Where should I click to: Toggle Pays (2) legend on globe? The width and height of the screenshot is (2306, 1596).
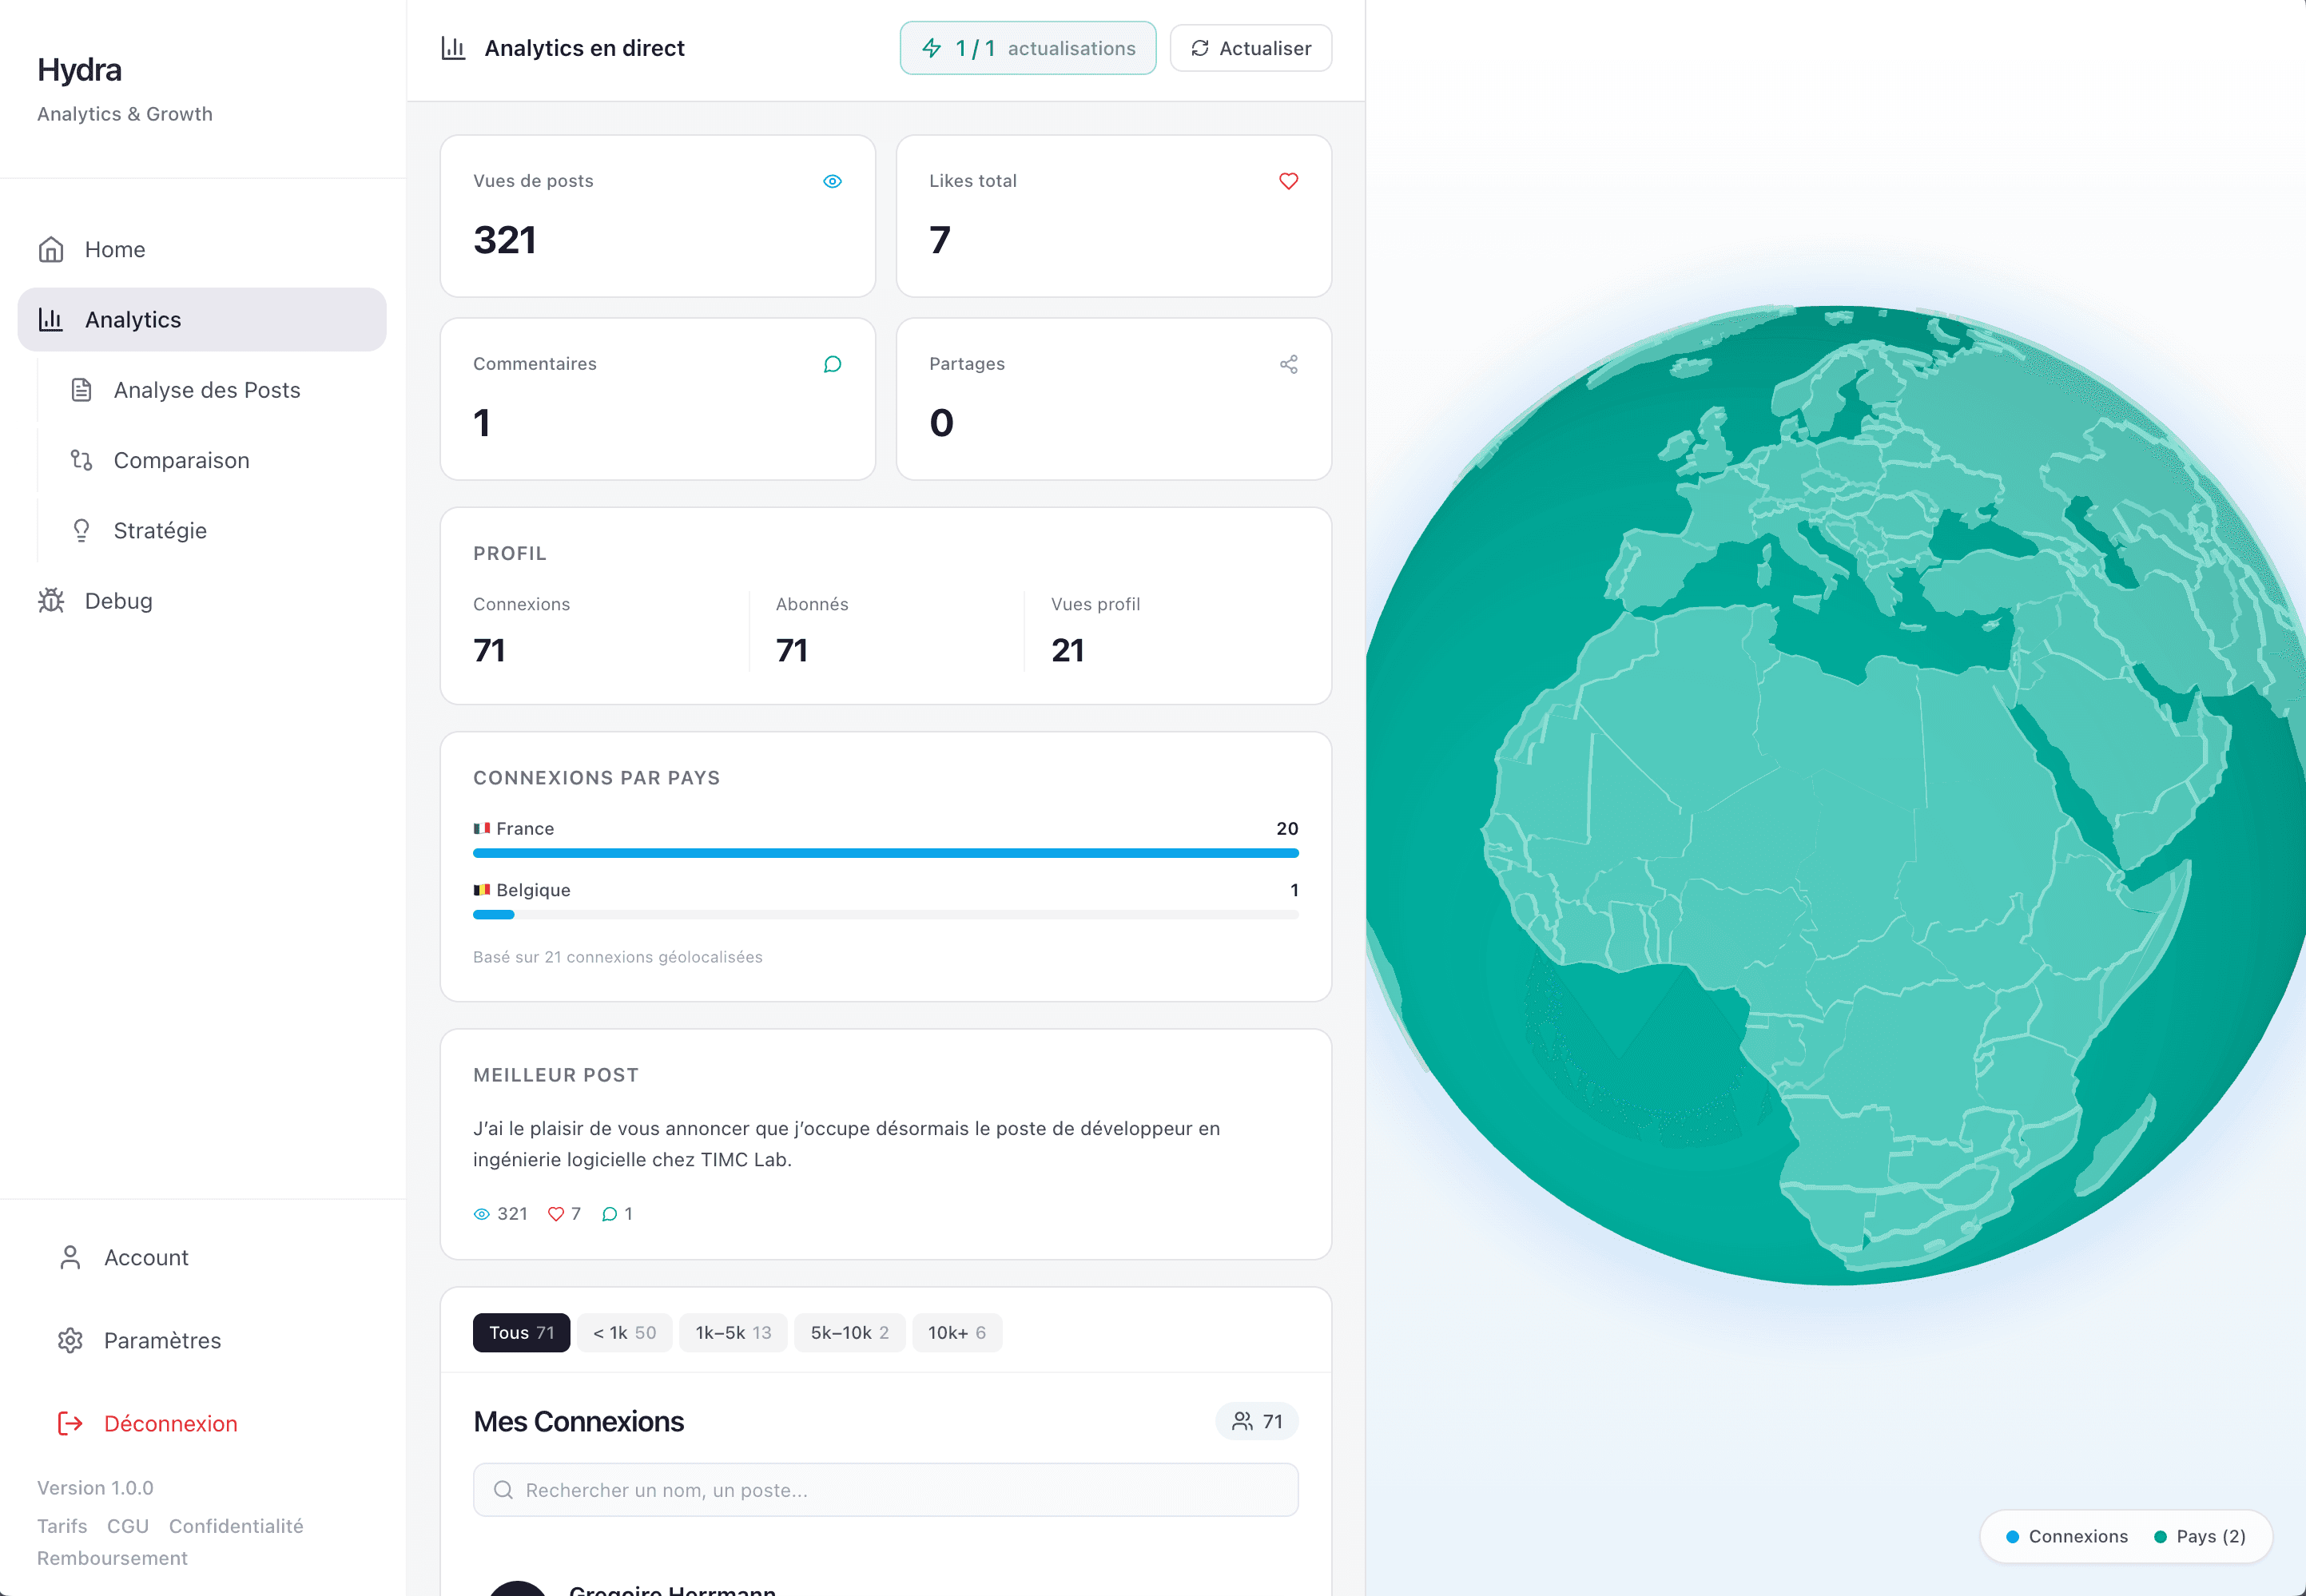point(2200,1536)
